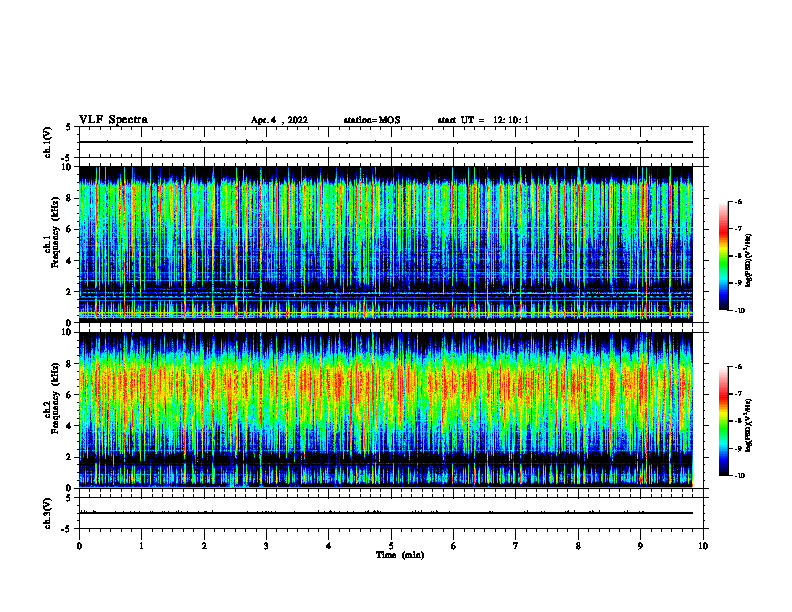Click the "6" kHz tick on ch.1 spectrogram

coord(70,229)
